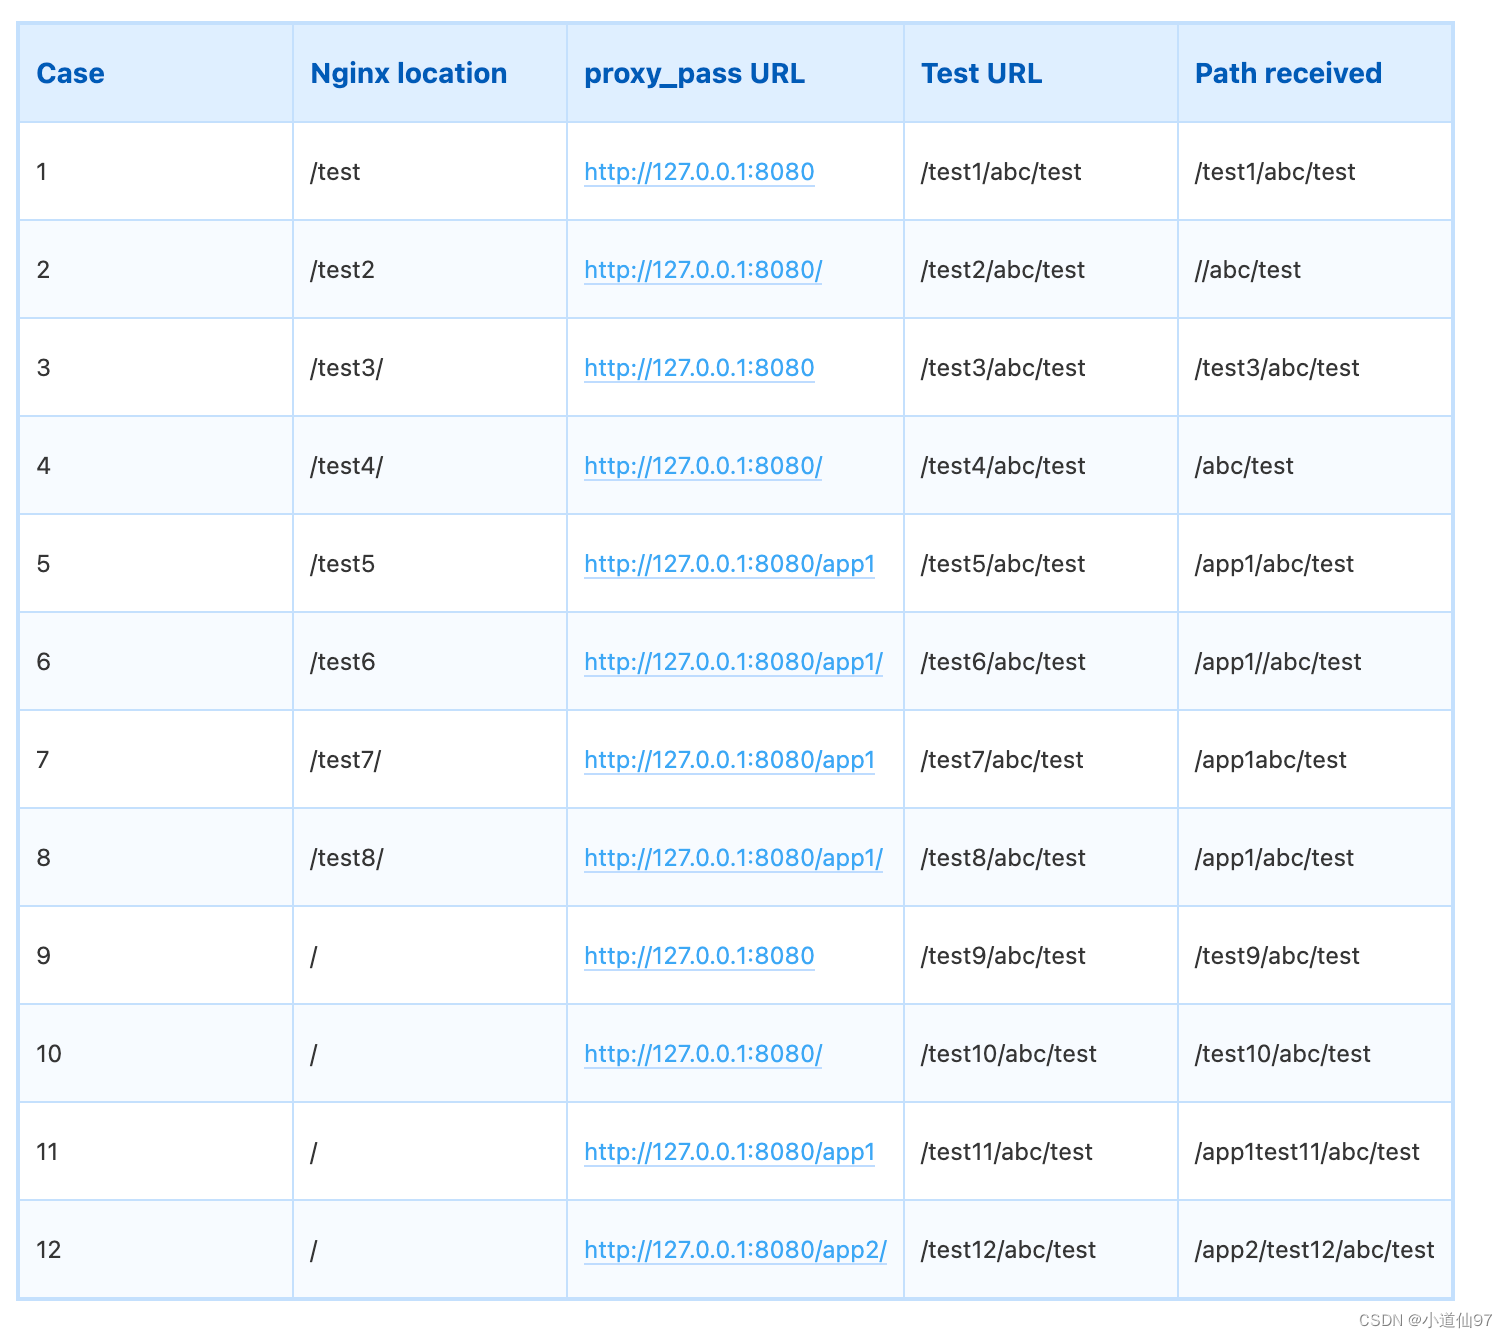Select the '/test' Nginx location cell
The width and height of the screenshot is (1508, 1338).
tap(430, 172)
